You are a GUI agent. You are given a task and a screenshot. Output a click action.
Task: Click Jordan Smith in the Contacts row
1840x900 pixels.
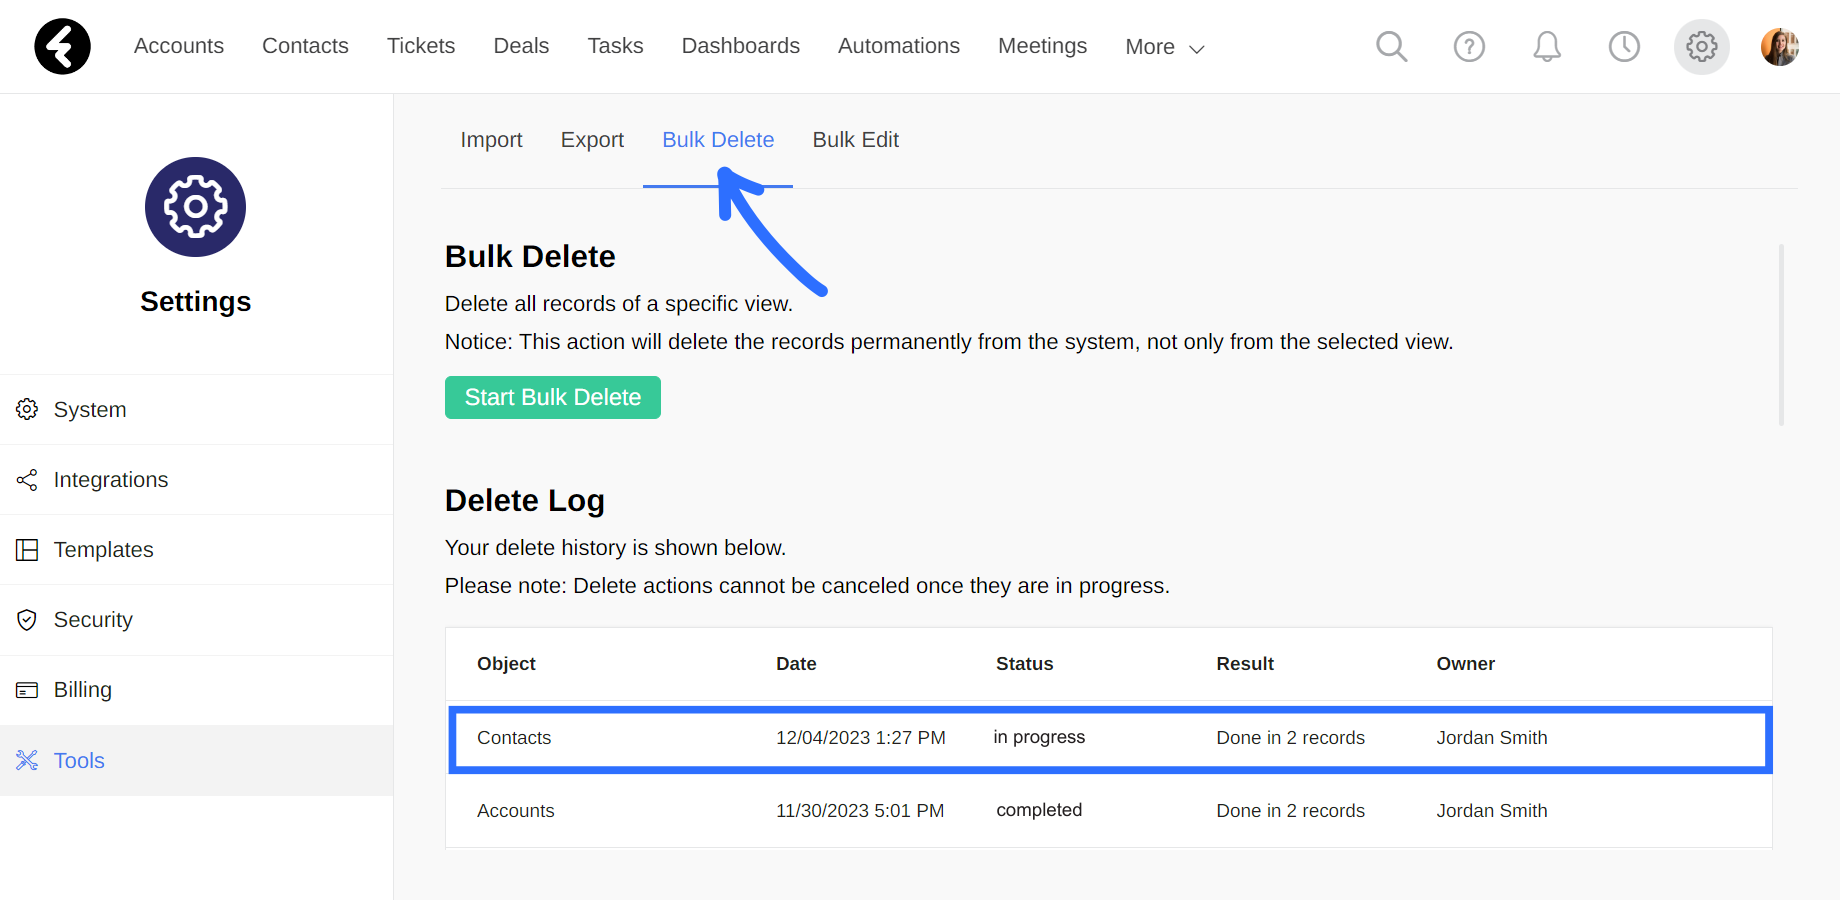tap(1491, 738)
